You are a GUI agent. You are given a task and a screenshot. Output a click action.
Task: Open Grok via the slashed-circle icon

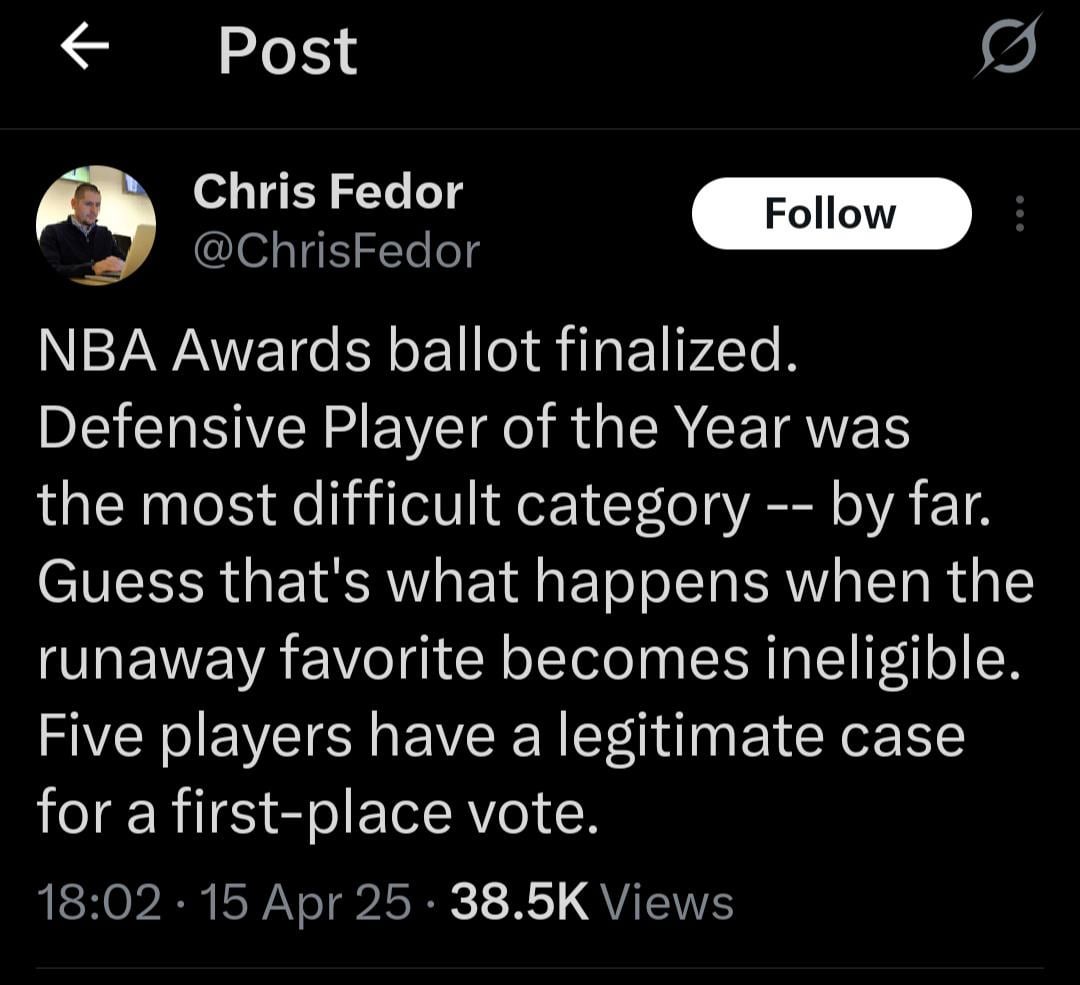click(x=1008, y=47)
